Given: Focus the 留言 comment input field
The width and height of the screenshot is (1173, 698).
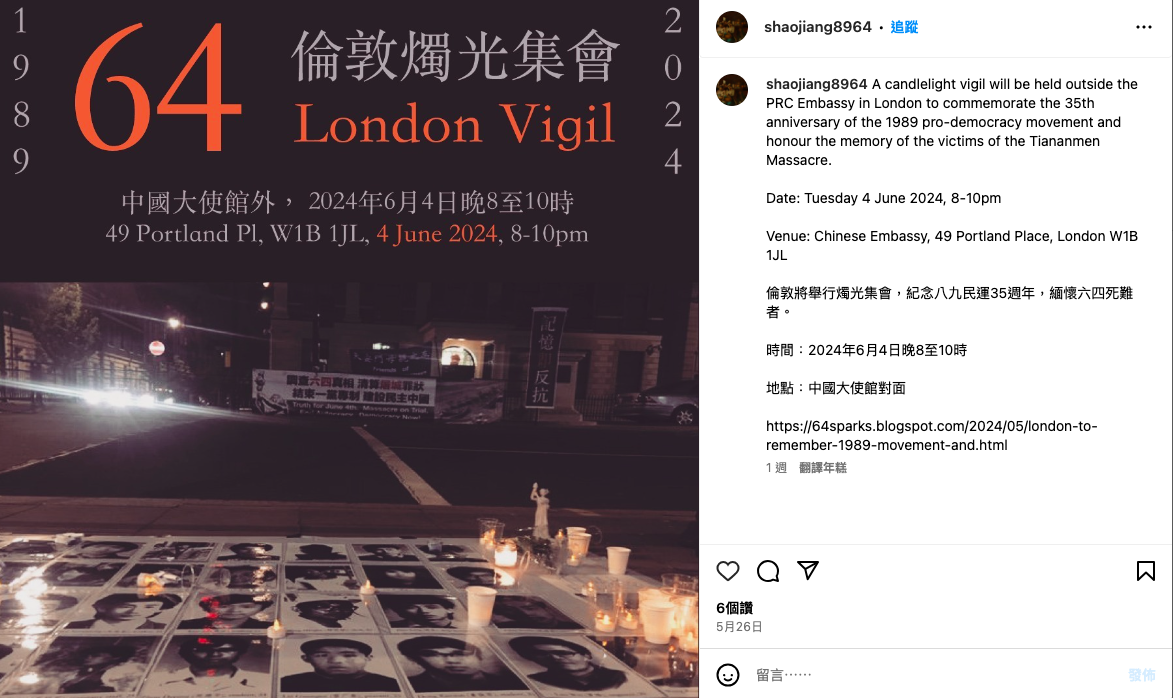Looking at the screenshot, I should (935, 675).
